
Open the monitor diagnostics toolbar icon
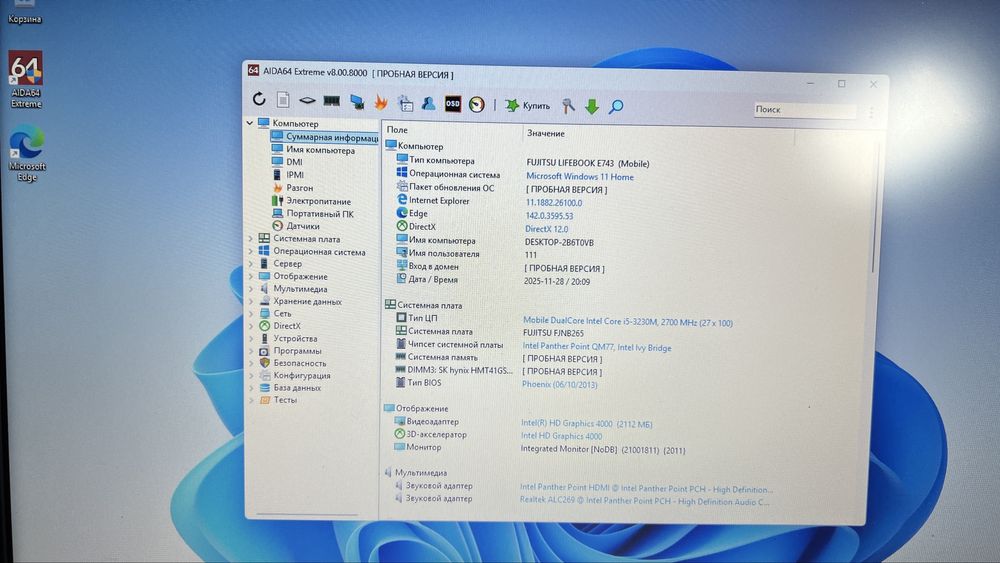pyautogui.click(x=357, y=101)
